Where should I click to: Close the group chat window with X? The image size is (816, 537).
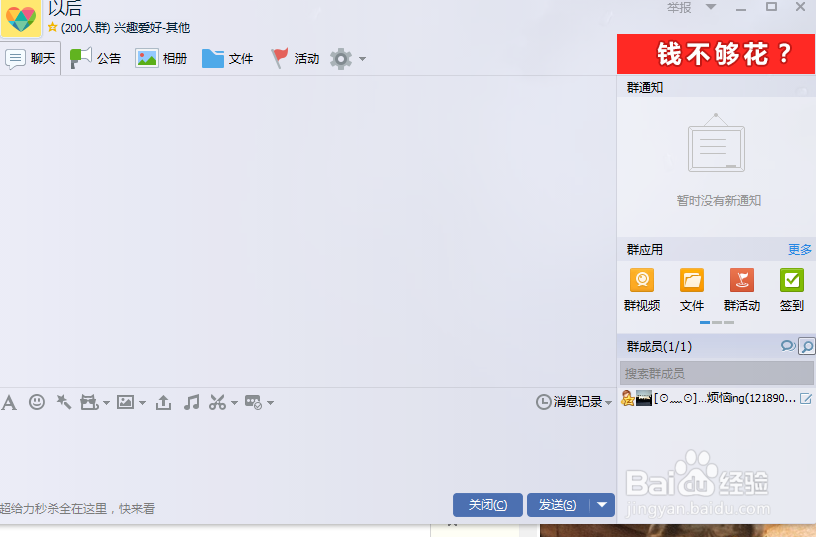(801, 7)
